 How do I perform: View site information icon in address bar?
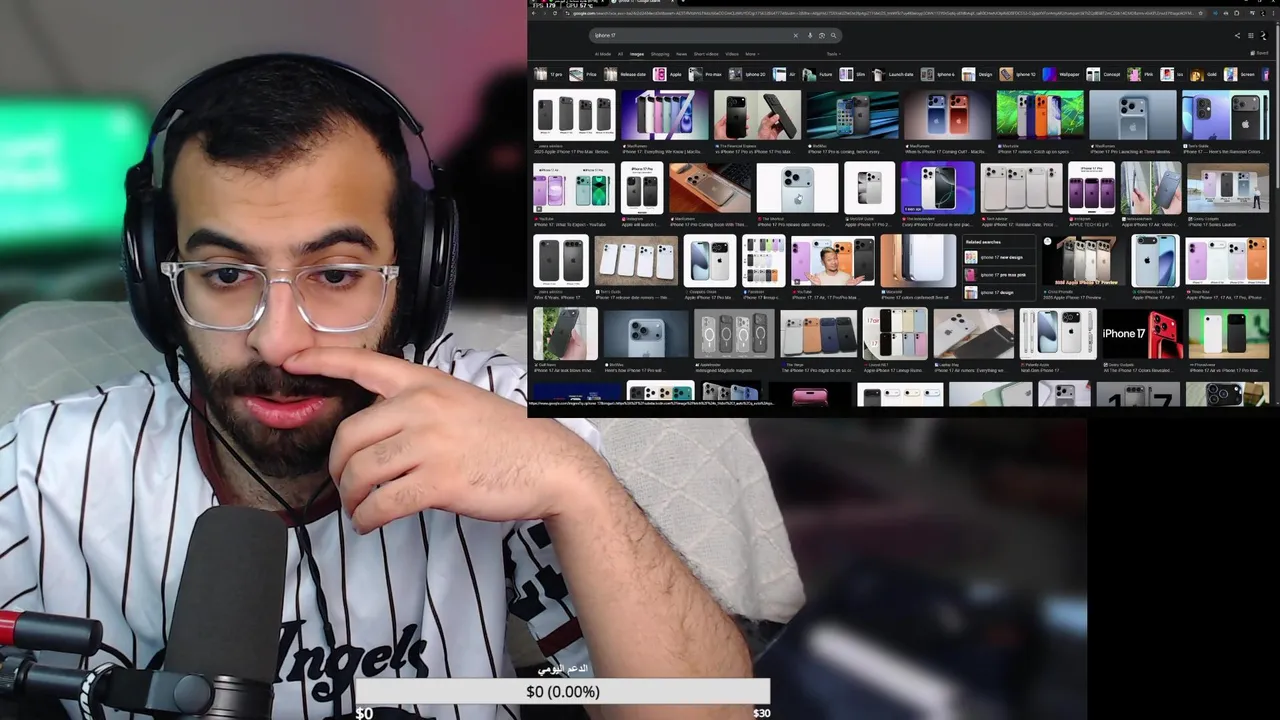tap(567, 13)
